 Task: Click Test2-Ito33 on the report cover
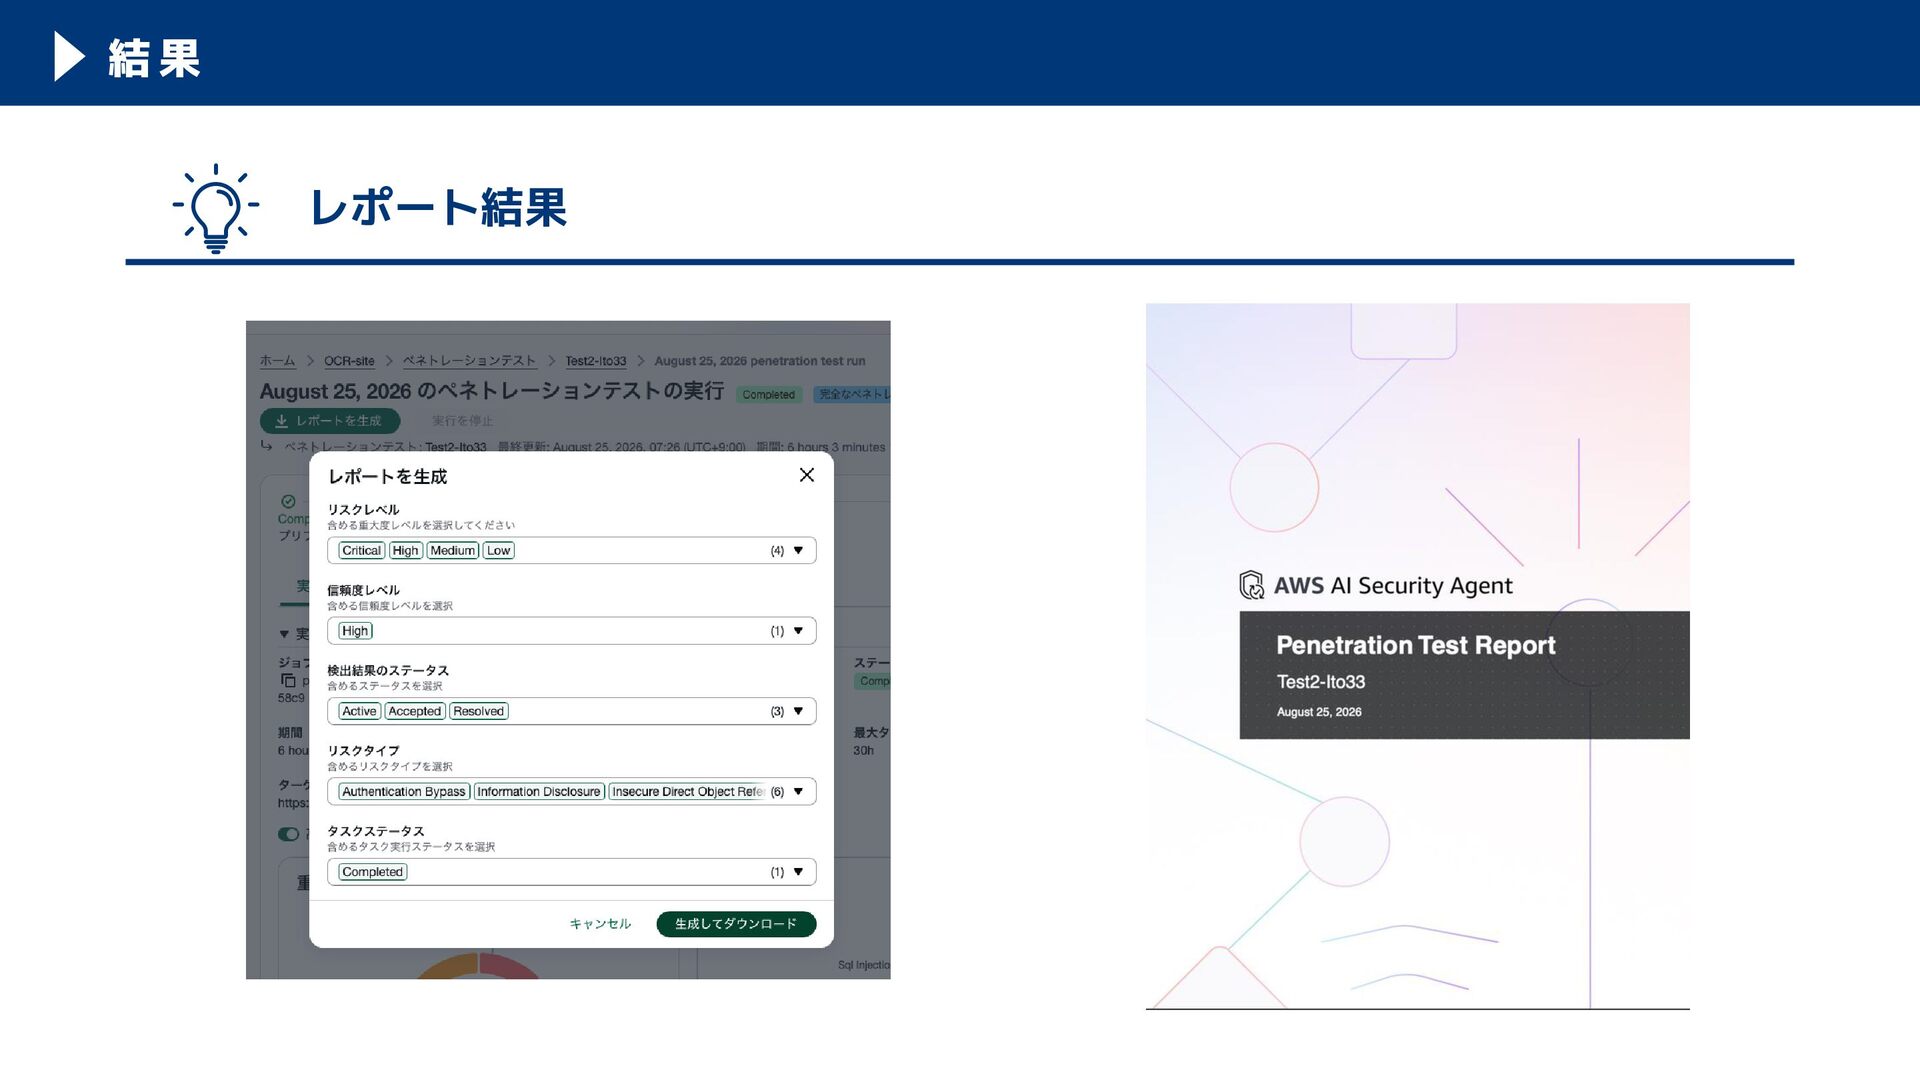coord(1321,682)
